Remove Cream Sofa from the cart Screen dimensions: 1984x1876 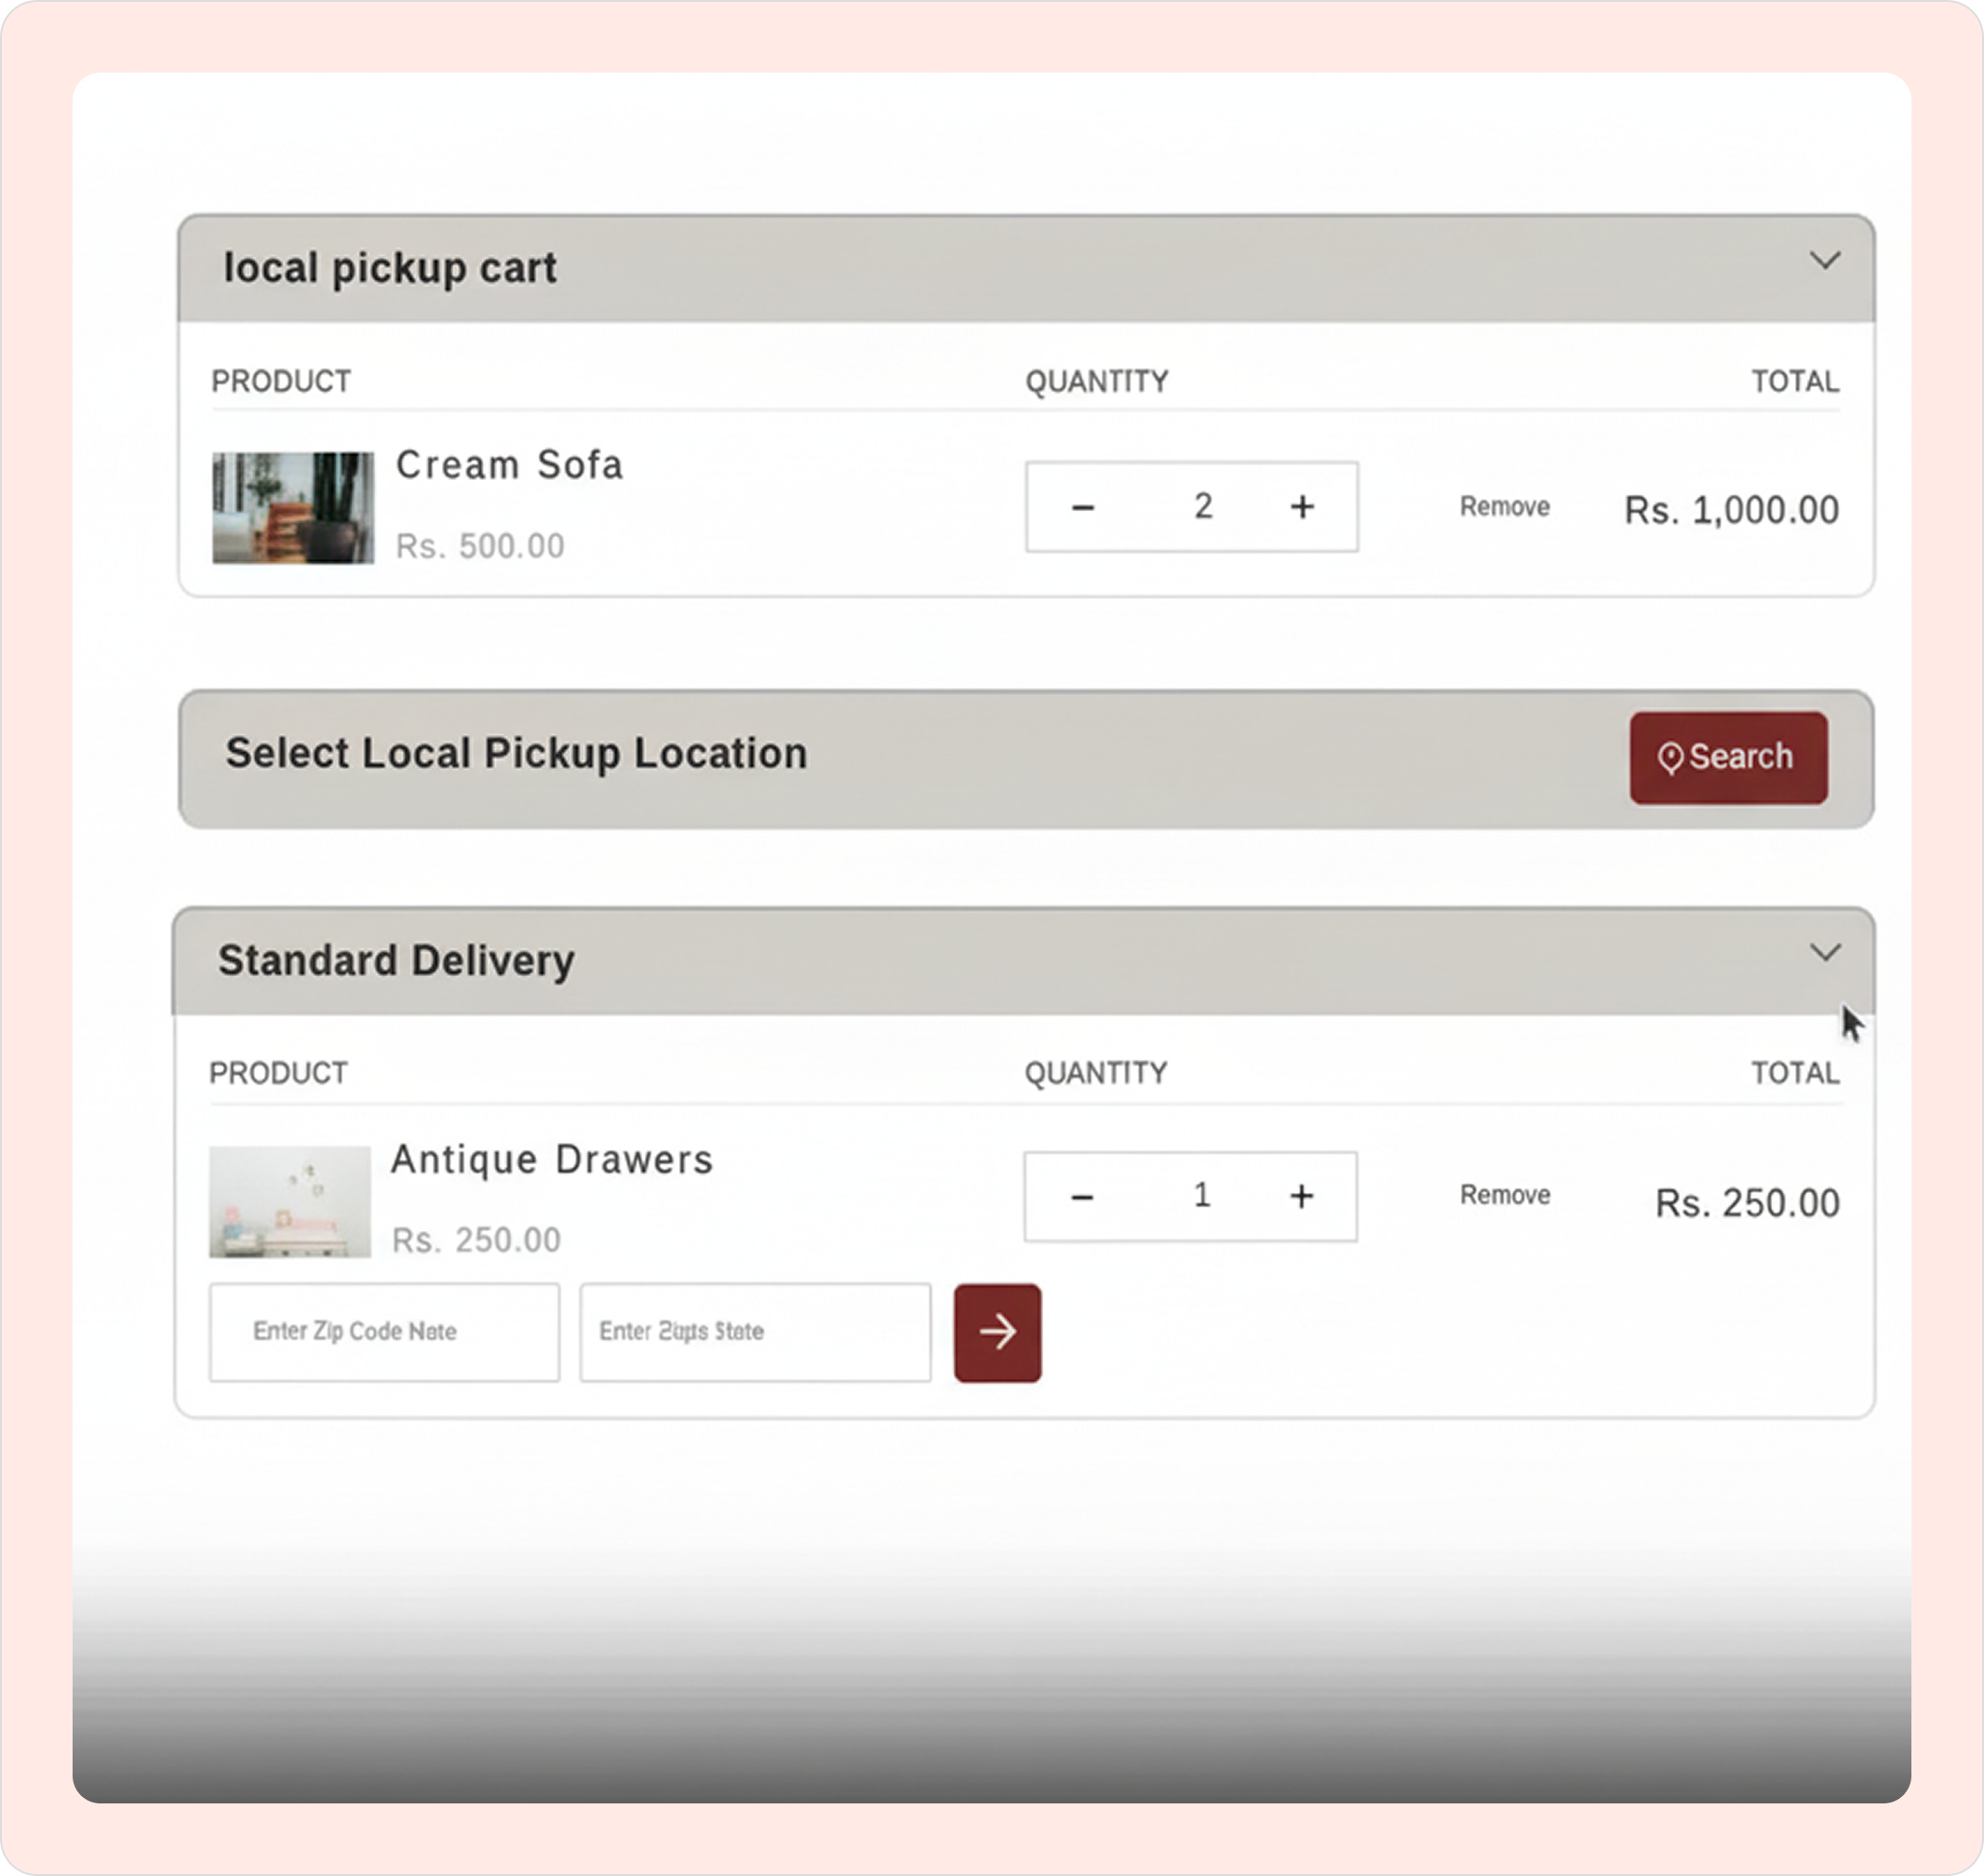(1504, 507)
